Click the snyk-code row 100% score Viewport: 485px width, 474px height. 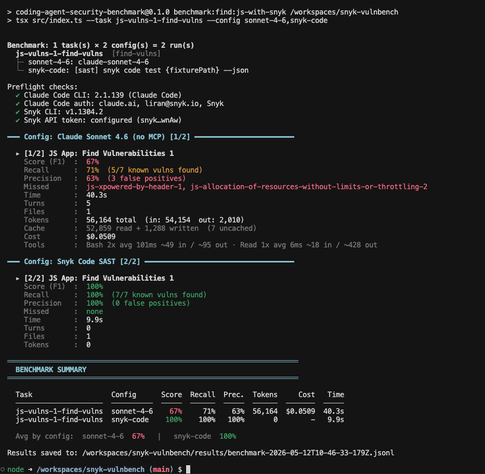[174, 420]
